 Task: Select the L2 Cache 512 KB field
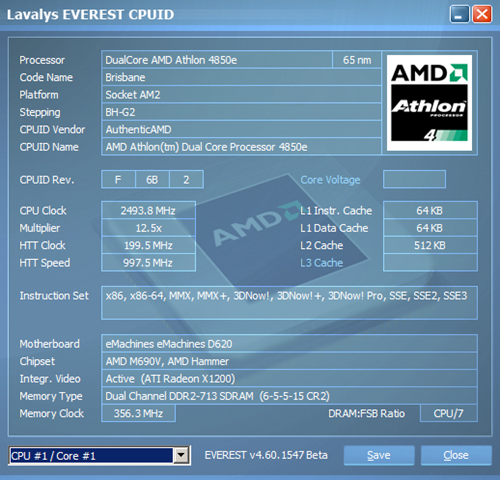(x=430, y=245)
